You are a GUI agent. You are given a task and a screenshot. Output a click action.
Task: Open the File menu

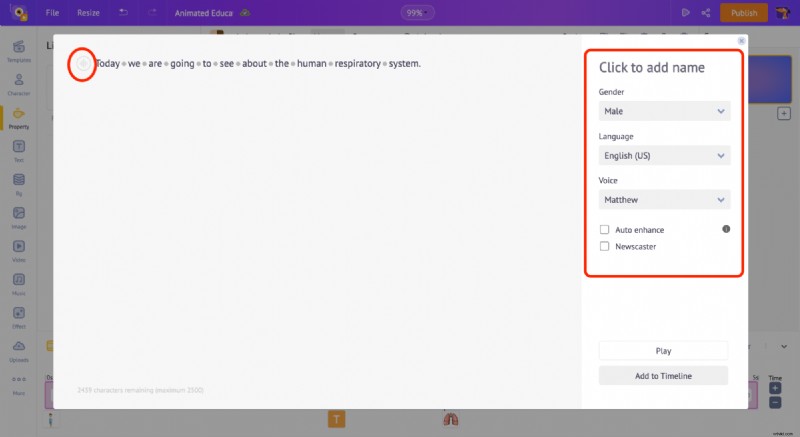click(x=52, y=13)
